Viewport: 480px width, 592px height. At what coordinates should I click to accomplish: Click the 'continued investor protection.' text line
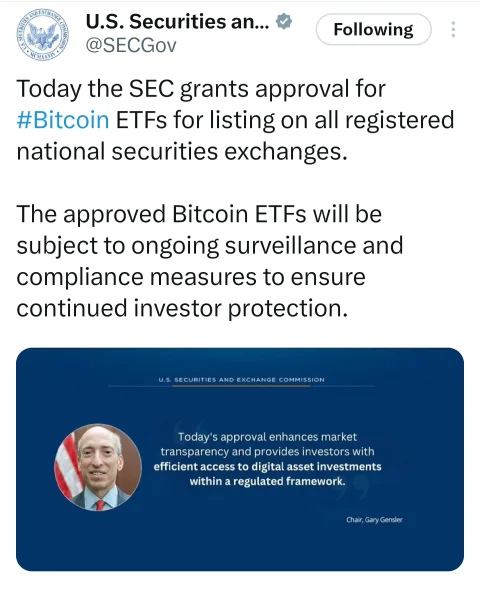click(182, 308)
